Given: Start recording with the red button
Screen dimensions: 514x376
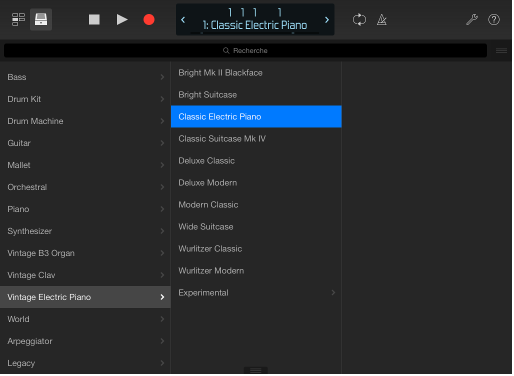Looking at the screenshot, I should point(149,20).
